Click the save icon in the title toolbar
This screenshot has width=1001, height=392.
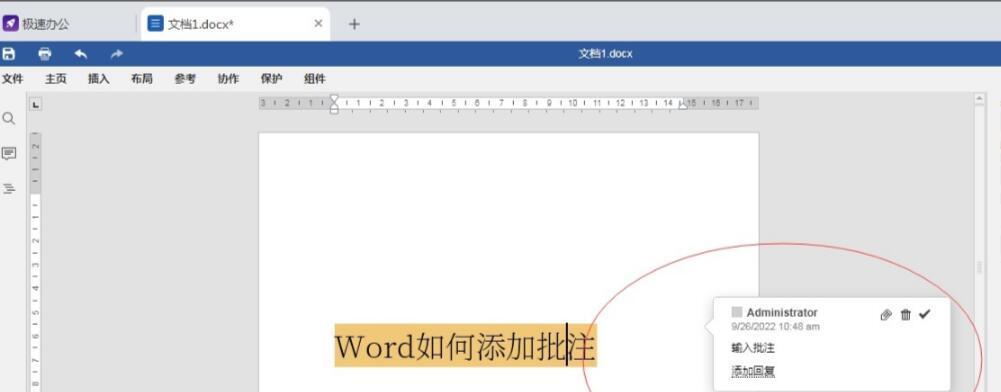8,54
